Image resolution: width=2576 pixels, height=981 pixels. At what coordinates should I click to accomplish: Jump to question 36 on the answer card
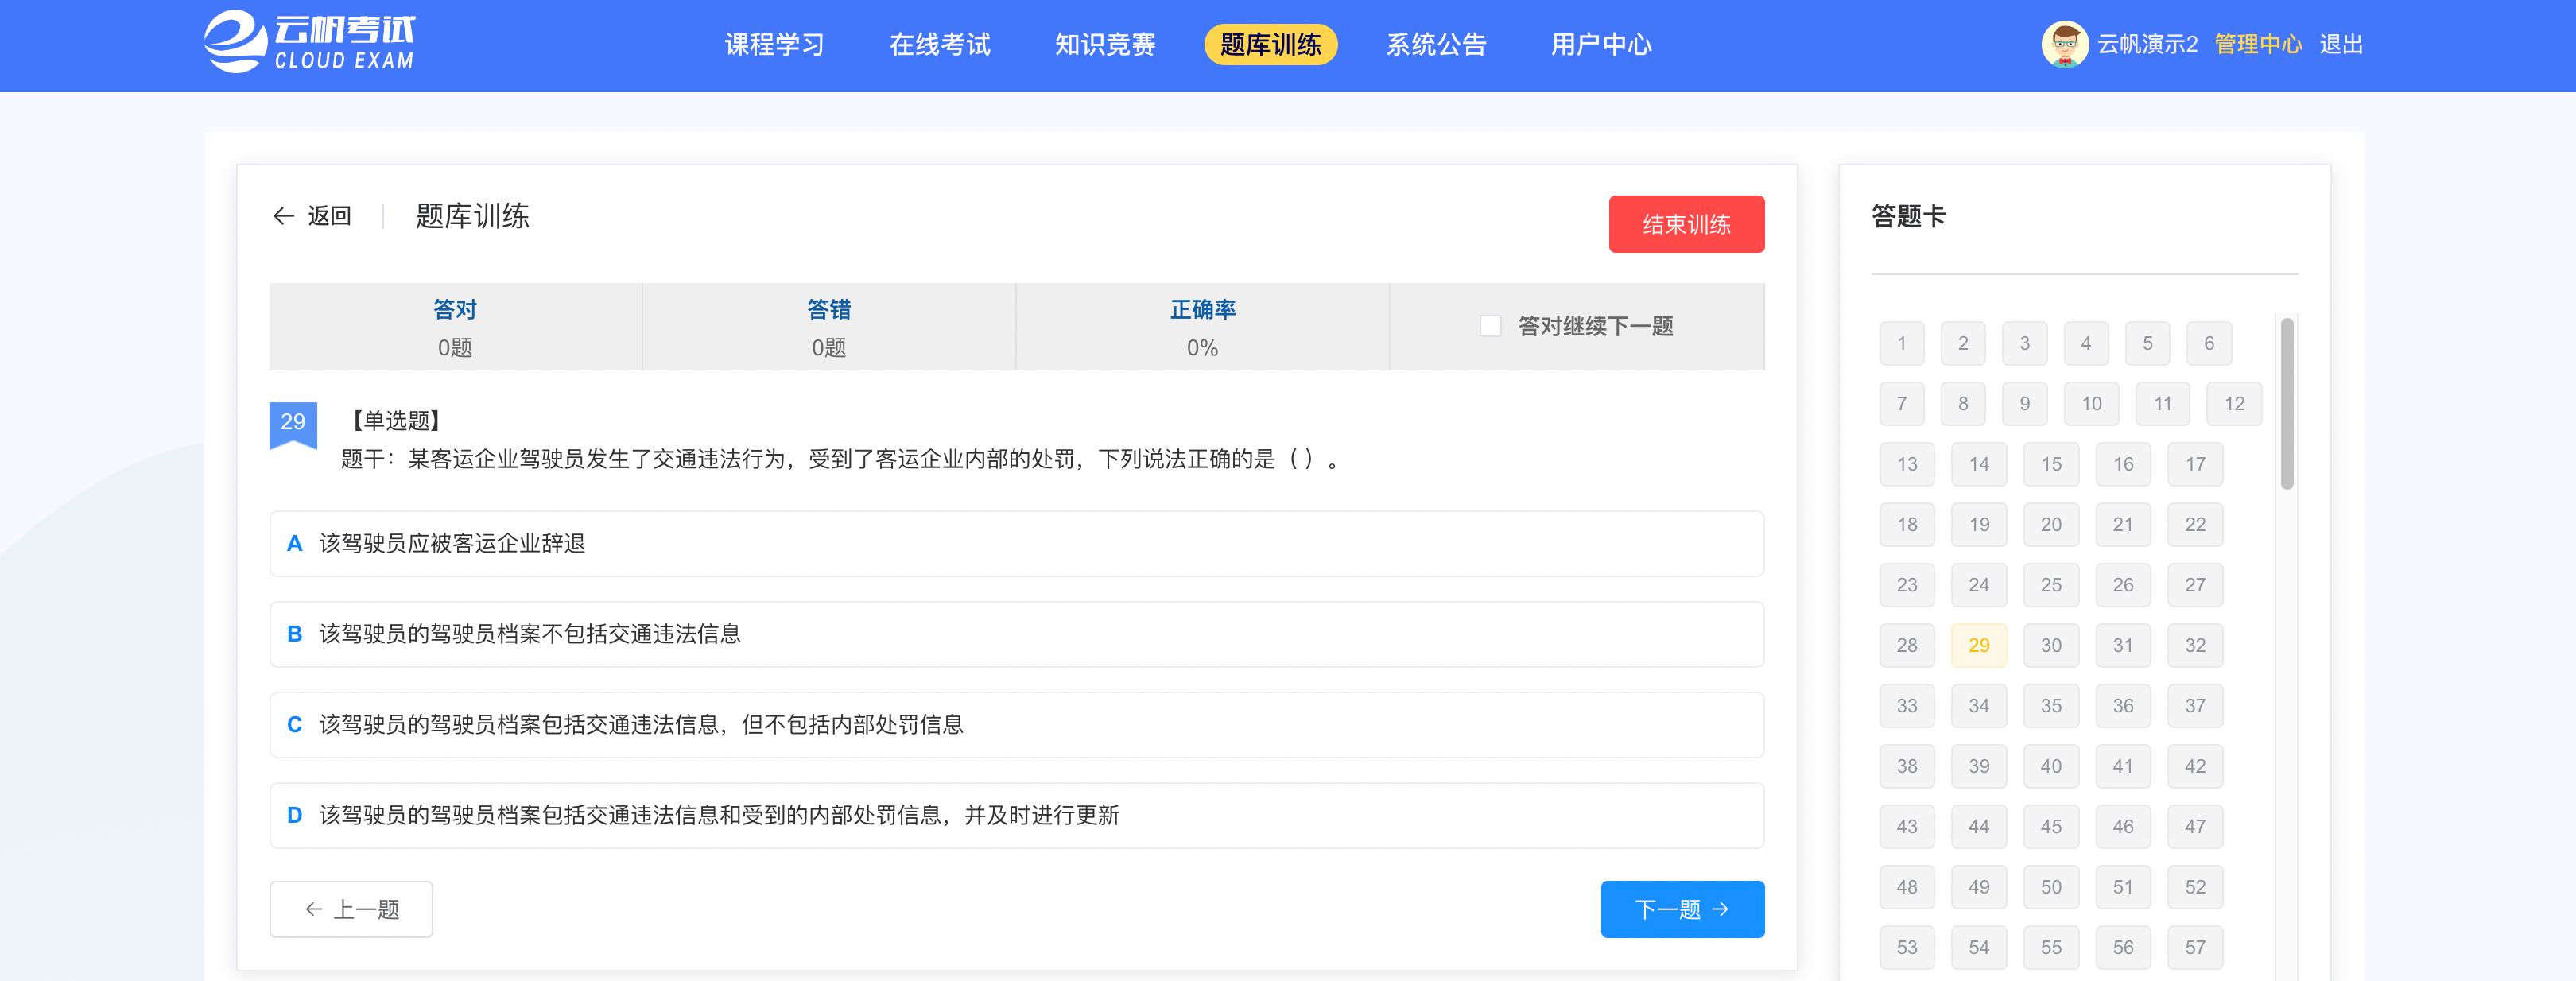coord(2123,706)
